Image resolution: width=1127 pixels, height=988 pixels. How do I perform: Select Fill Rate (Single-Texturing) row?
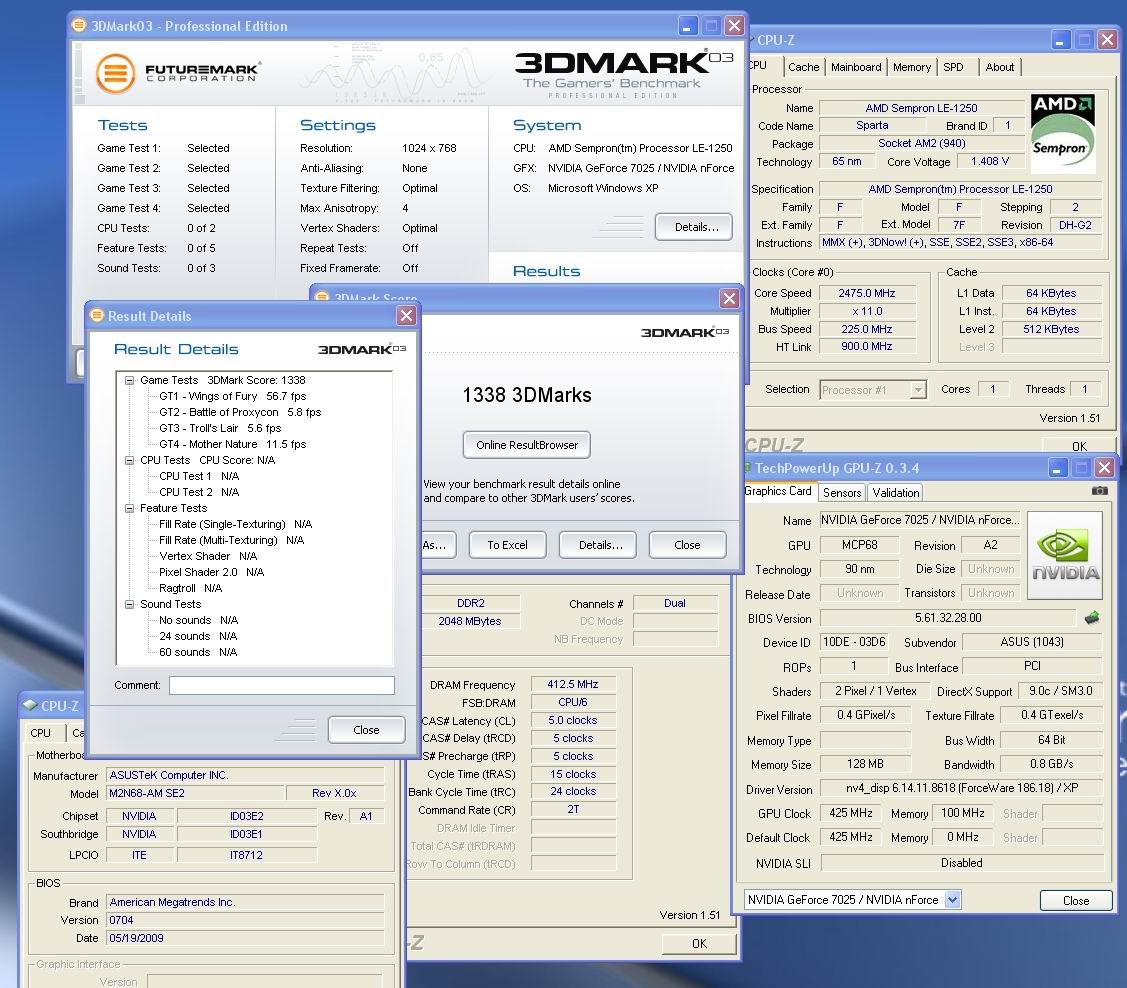[x=235, y=524]
